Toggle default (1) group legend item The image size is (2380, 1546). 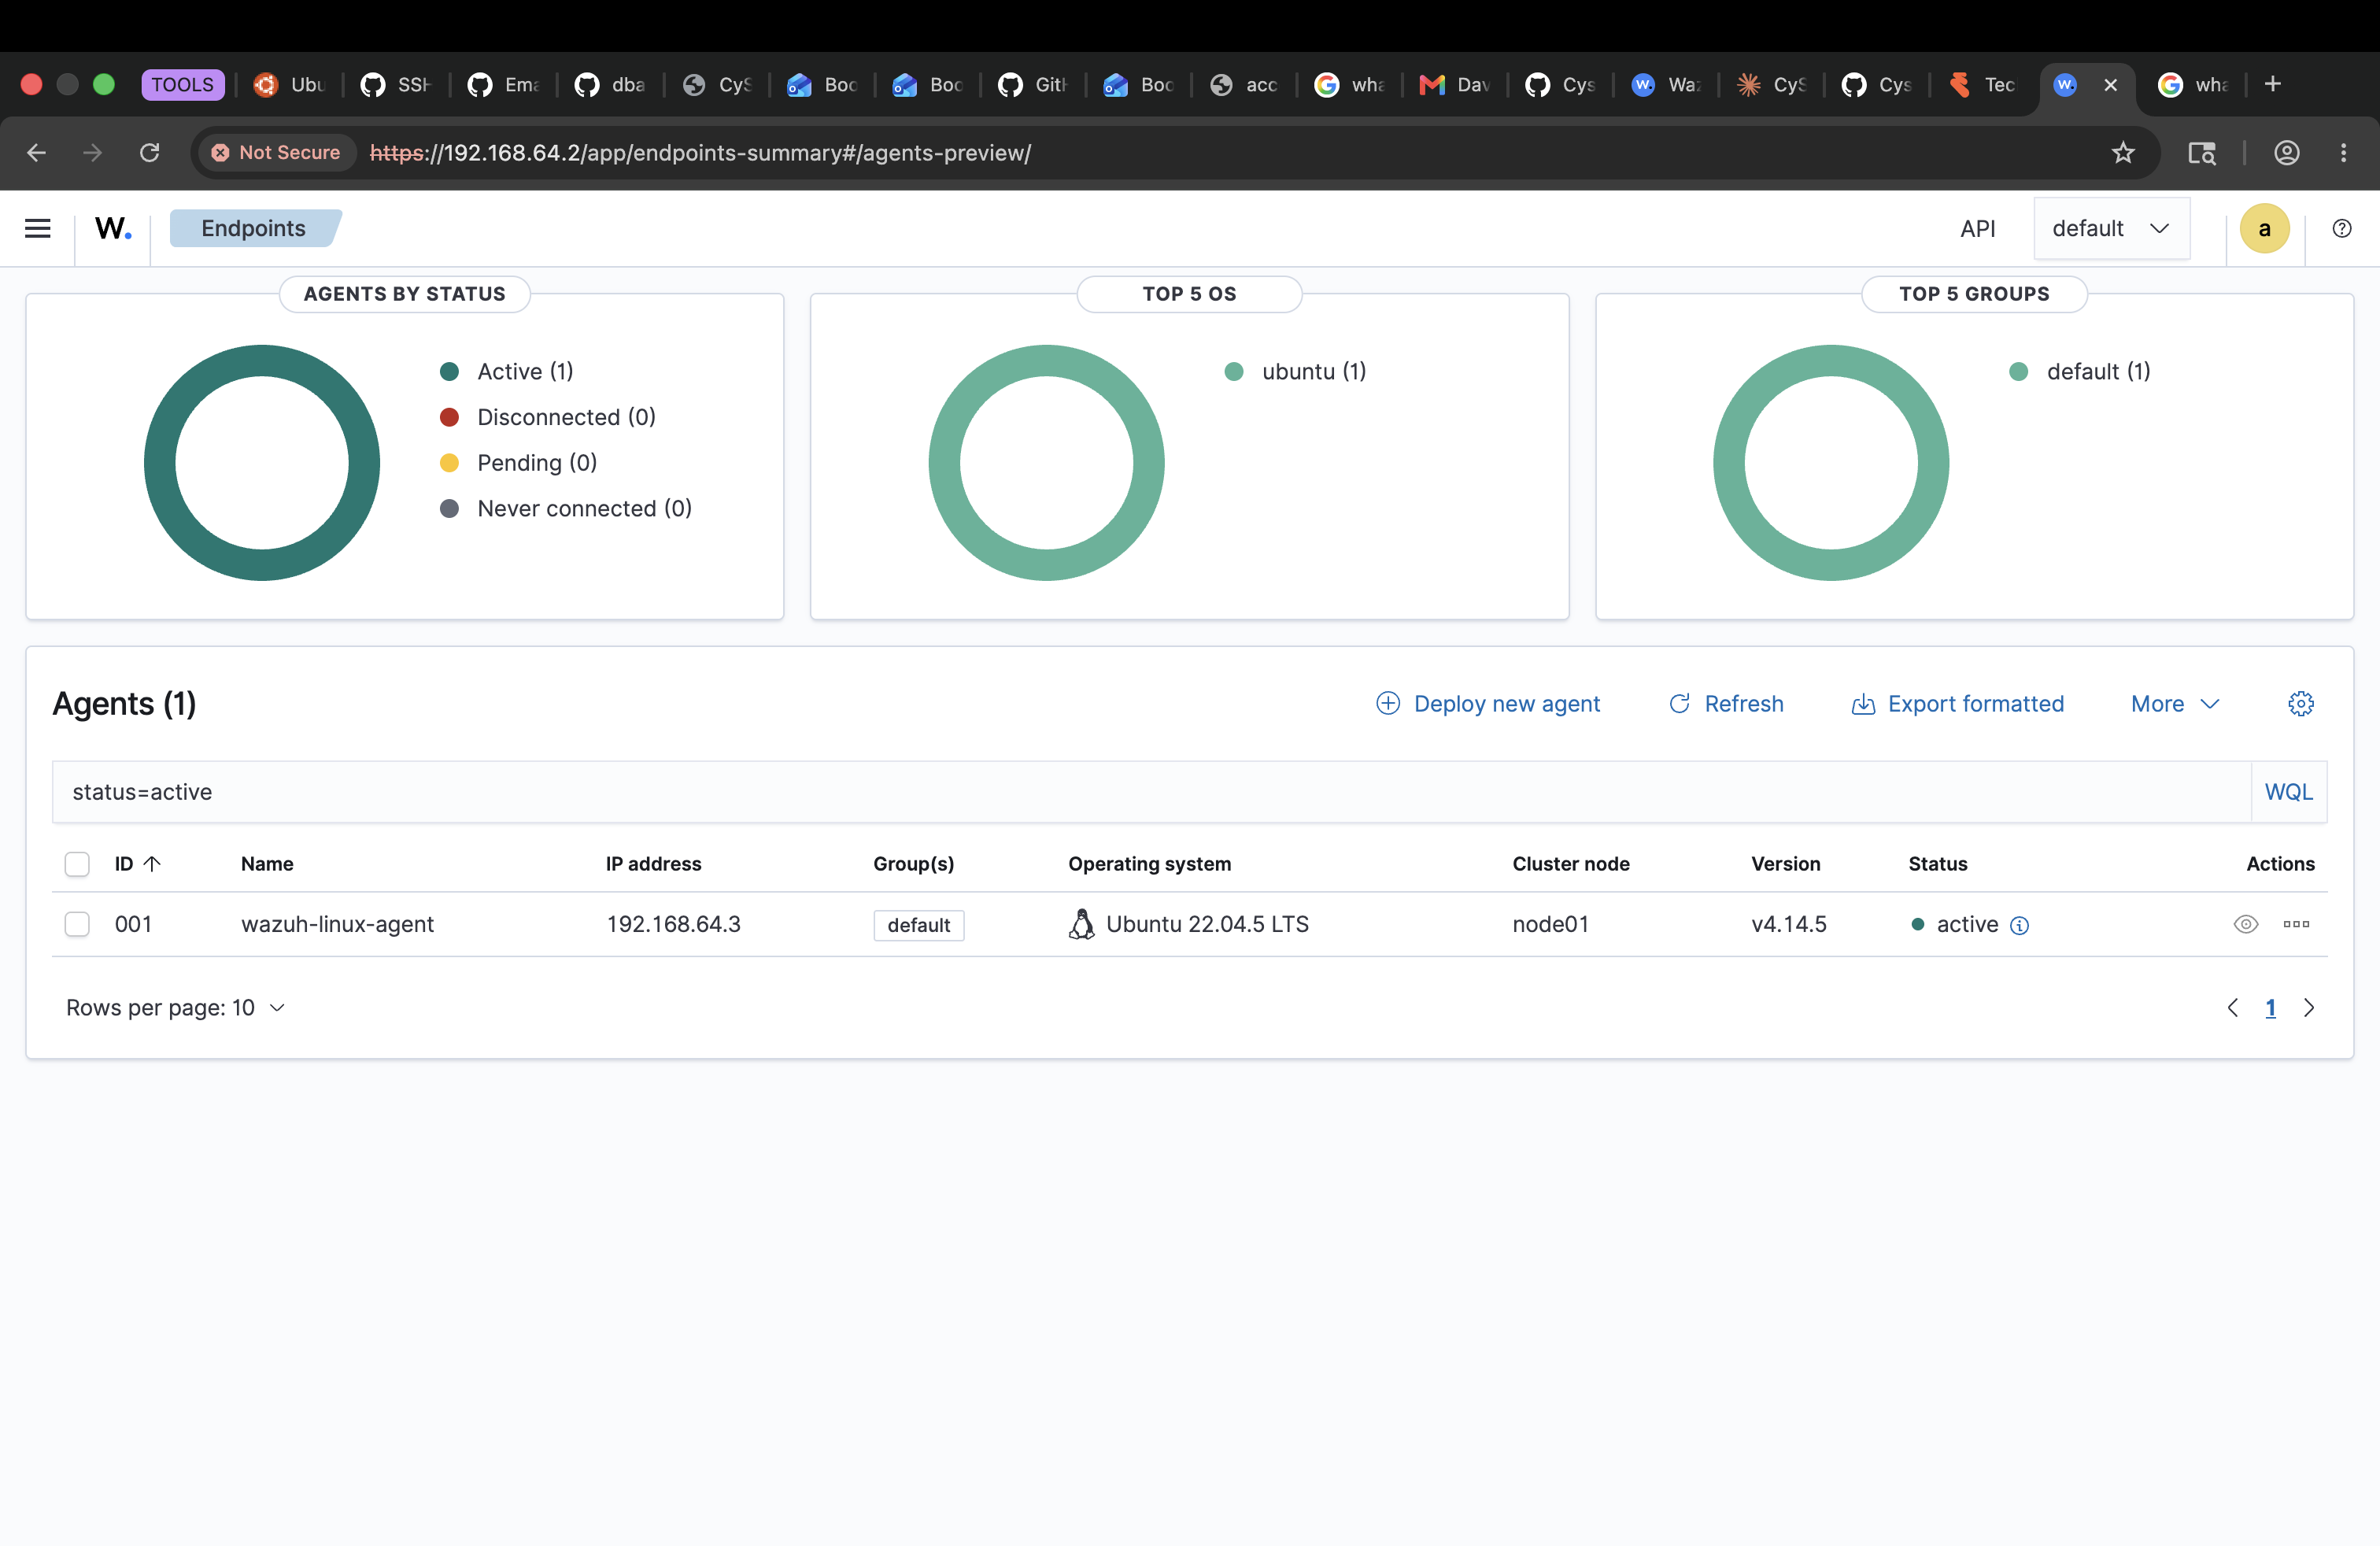click(2080, 371)
